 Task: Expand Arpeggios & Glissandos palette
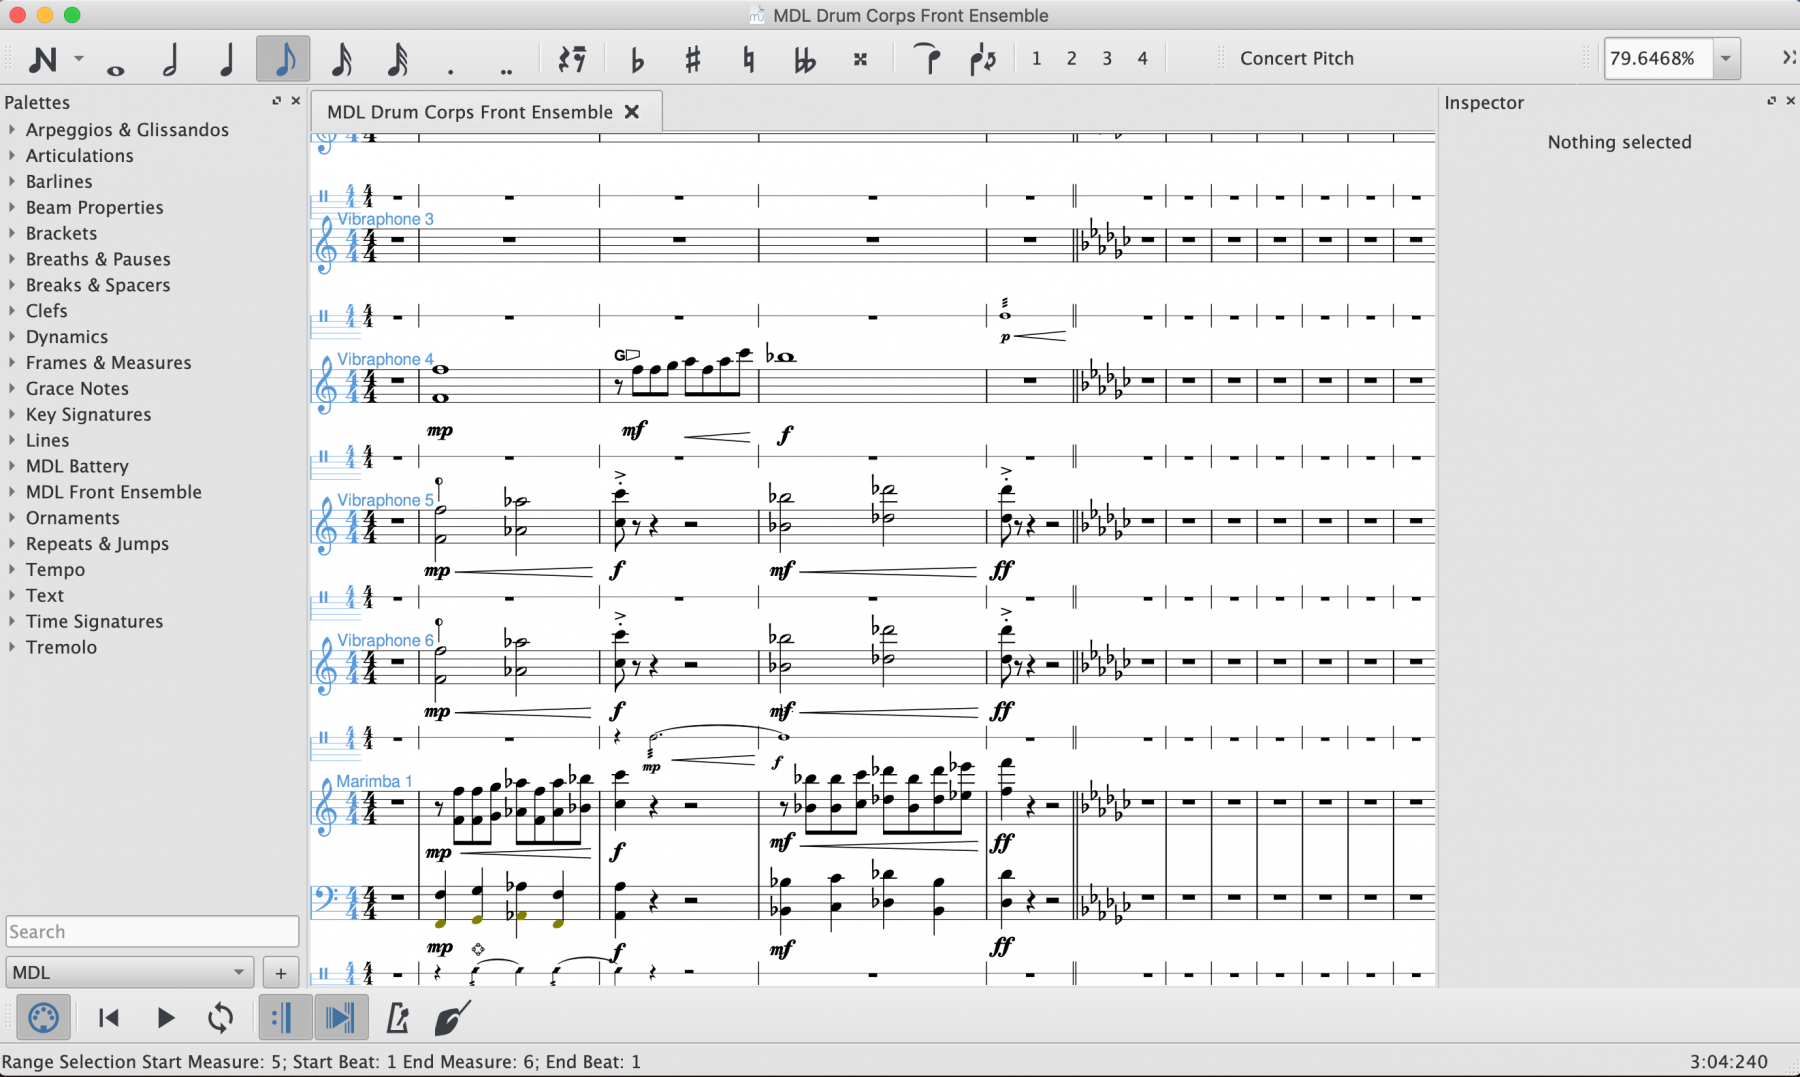pyautogui.click(x=12, y=129)
